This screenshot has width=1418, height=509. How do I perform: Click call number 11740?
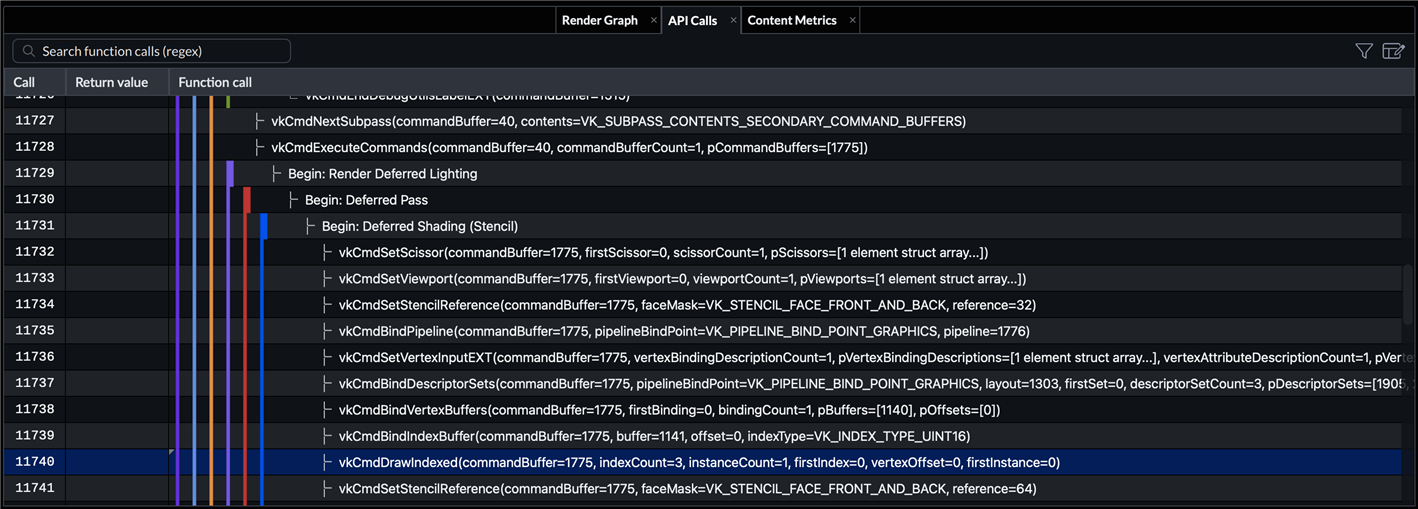[x=34, y=462]
